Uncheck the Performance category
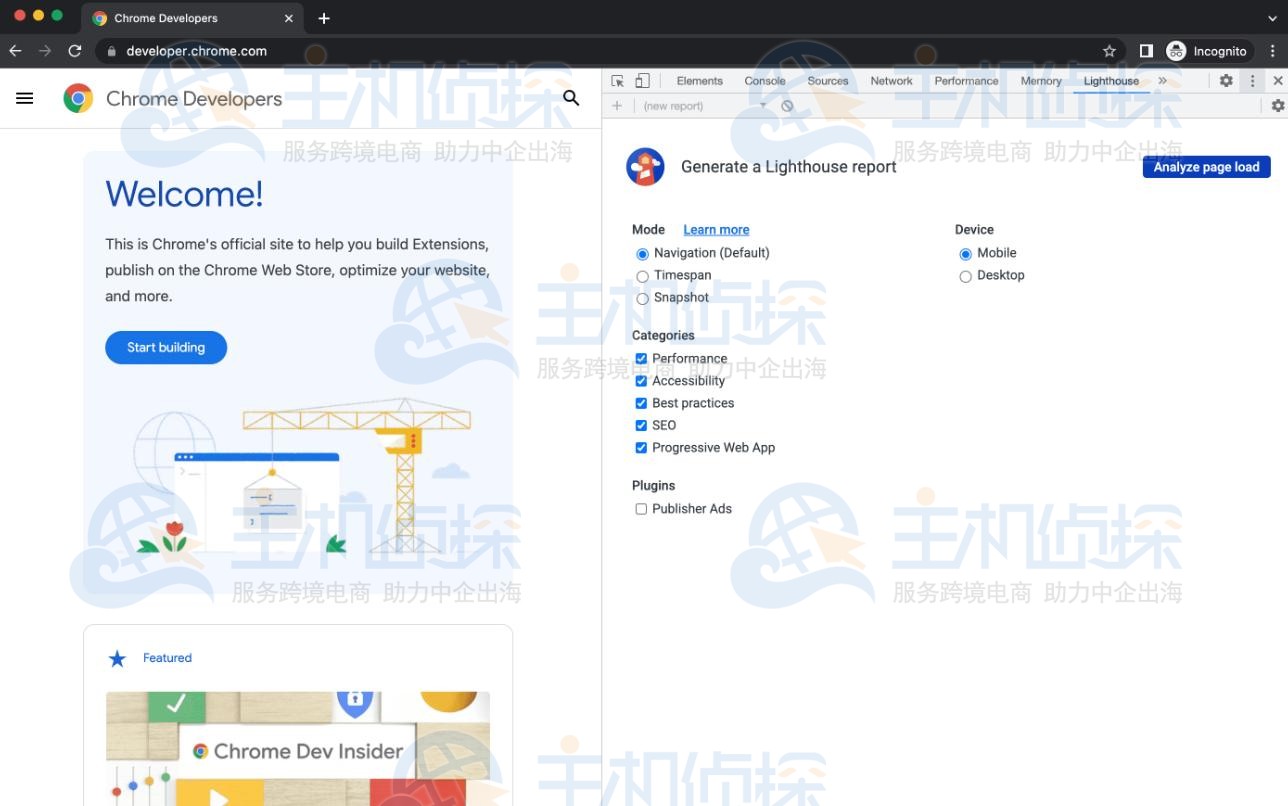1288x806 pixels. pos(641,358)
